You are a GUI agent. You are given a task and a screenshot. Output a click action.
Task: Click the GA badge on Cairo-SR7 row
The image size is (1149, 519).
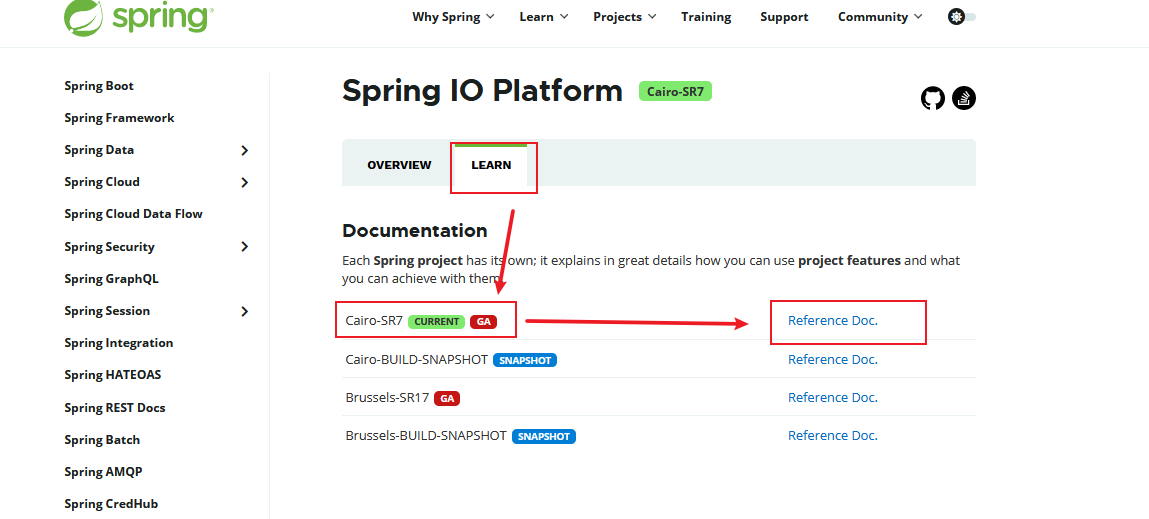[x=484, y=322]
